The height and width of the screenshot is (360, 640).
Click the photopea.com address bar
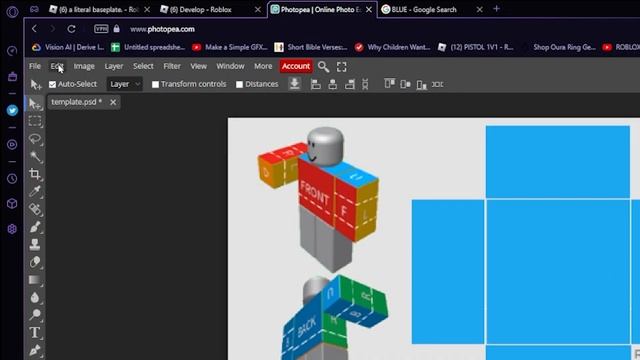point(162,29)
